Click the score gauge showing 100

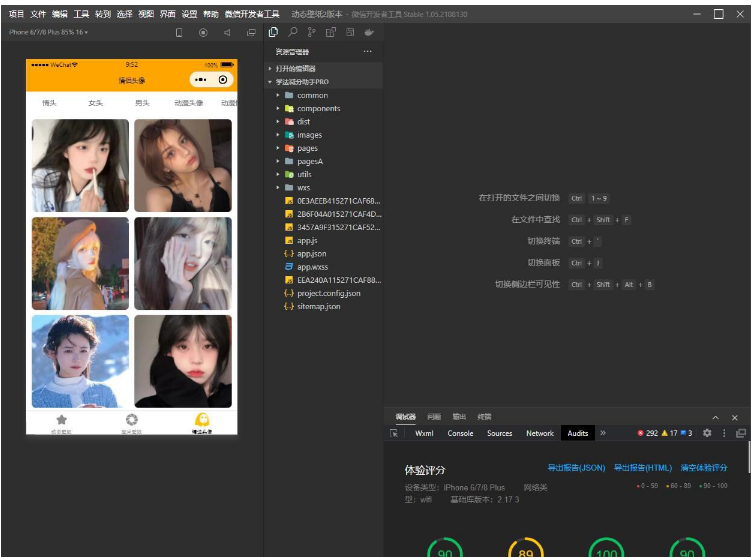coord(606,547)
